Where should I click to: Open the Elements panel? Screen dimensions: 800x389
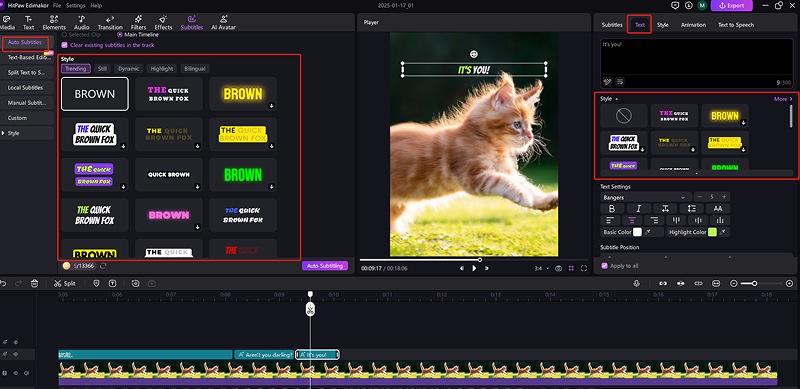click(x=54, y=23)
